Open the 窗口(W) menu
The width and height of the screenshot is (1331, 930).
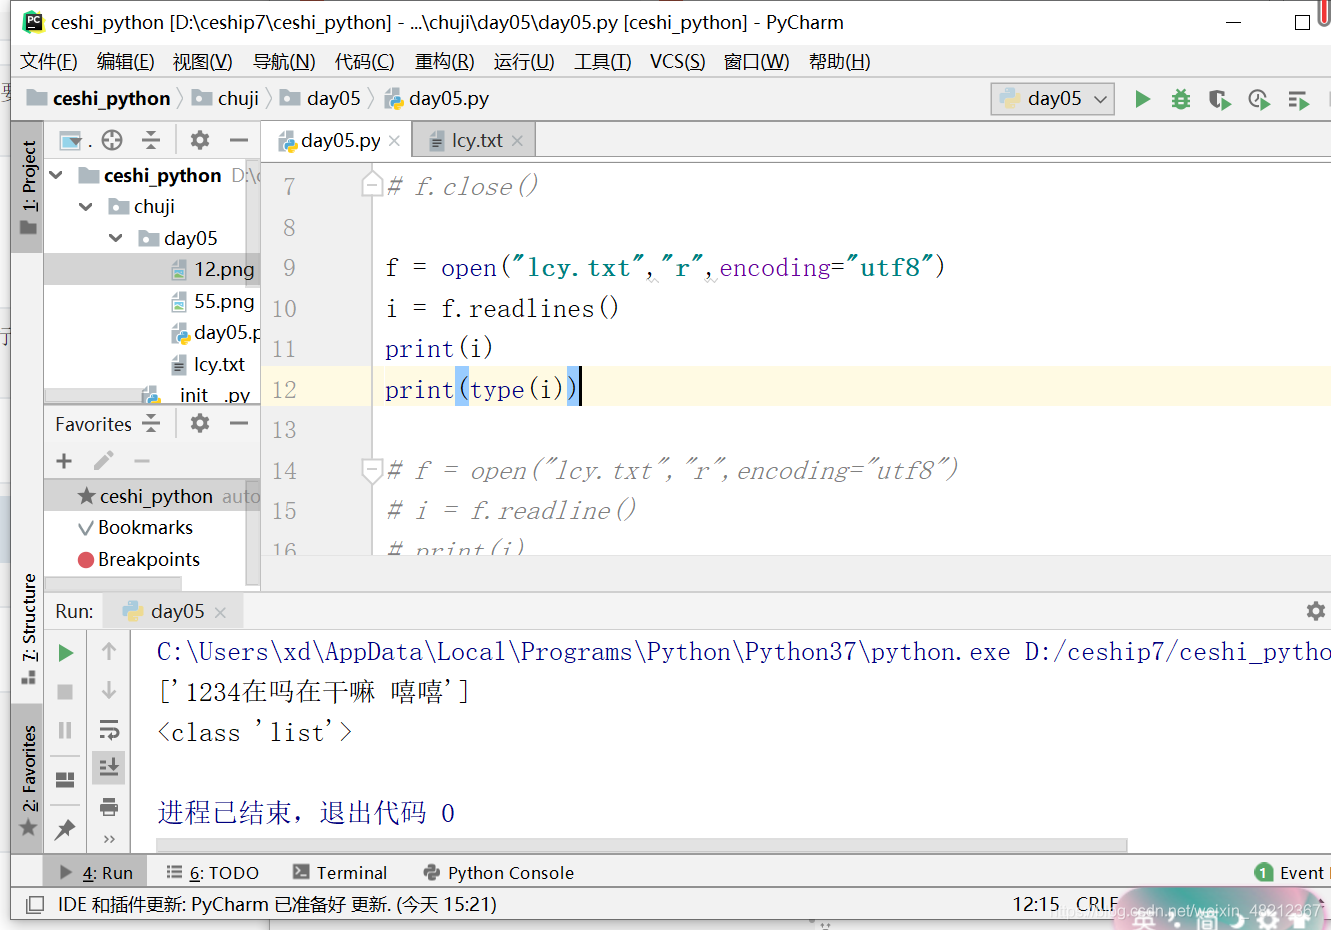click(x=757, y=62)
